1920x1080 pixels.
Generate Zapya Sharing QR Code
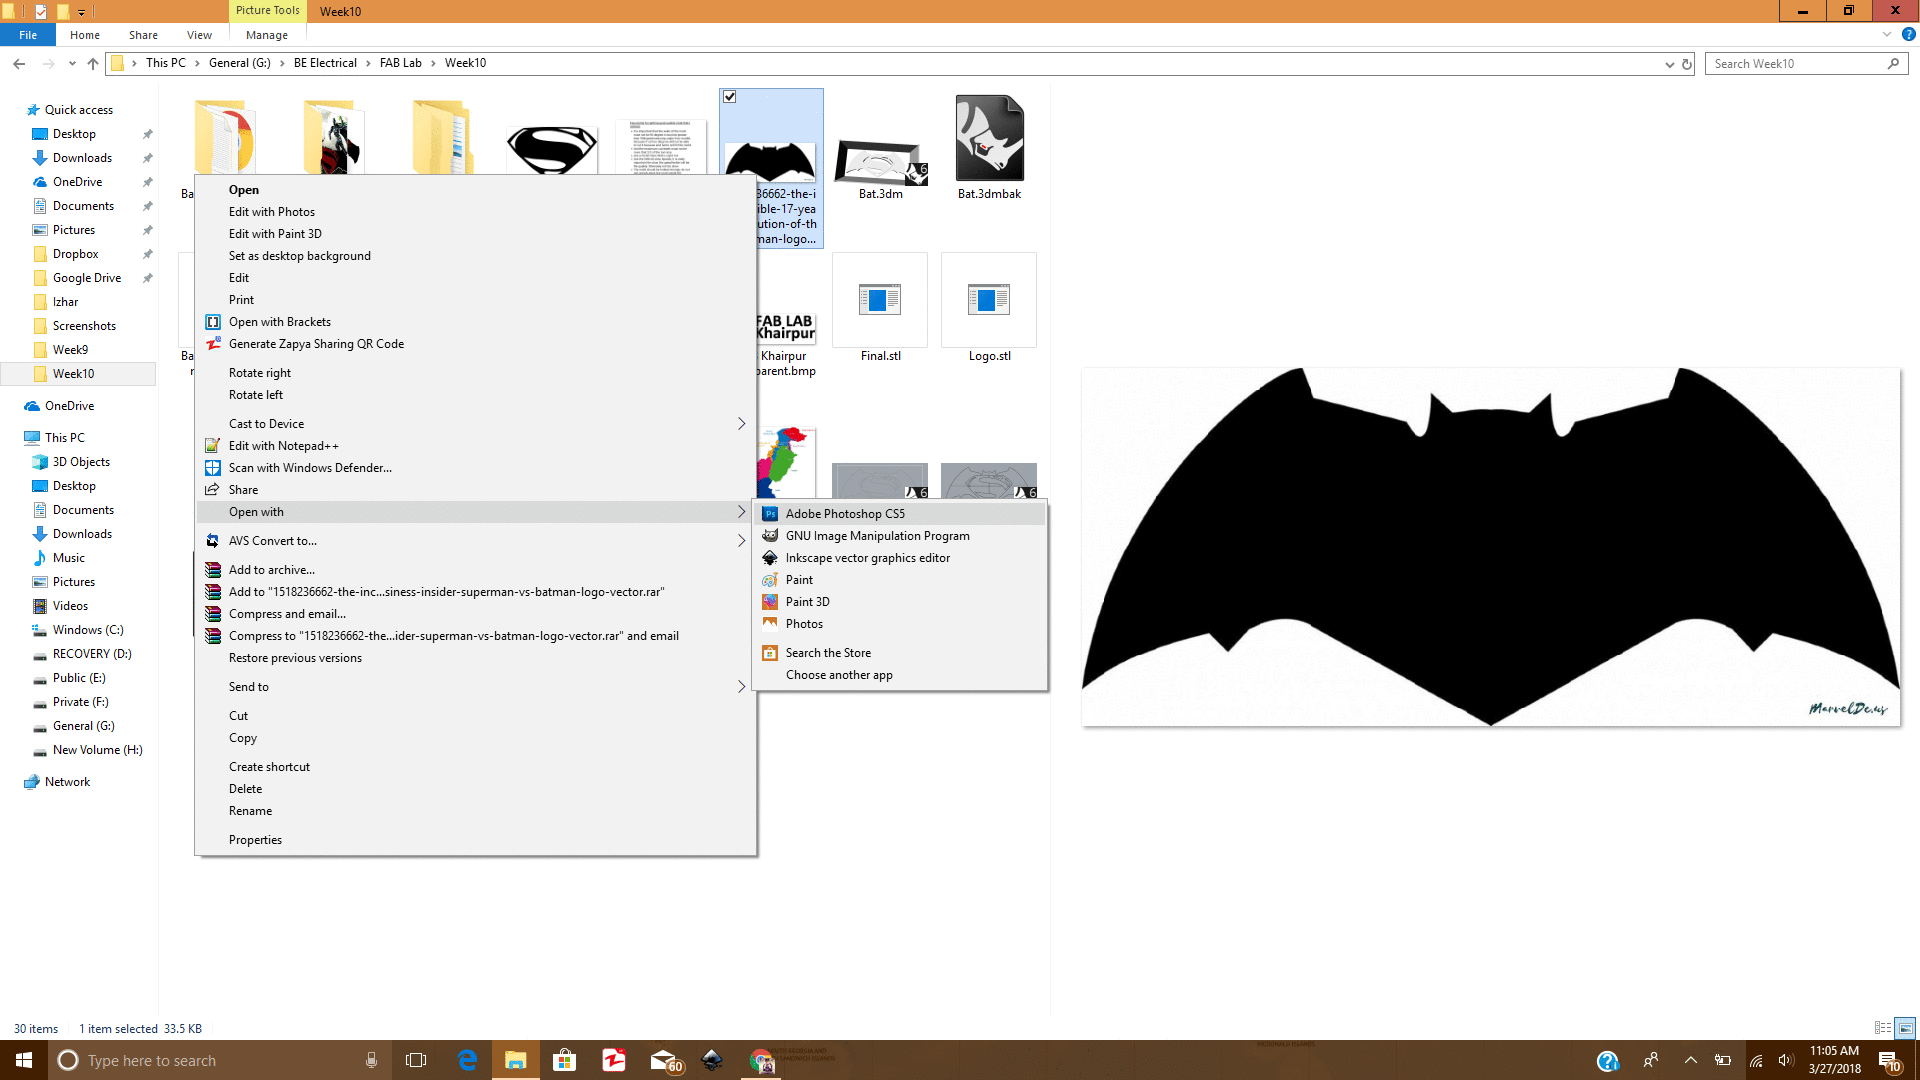(316, 344)
